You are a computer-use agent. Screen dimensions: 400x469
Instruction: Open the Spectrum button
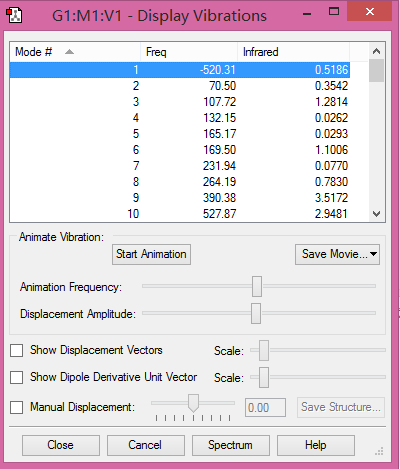point(230,445)
